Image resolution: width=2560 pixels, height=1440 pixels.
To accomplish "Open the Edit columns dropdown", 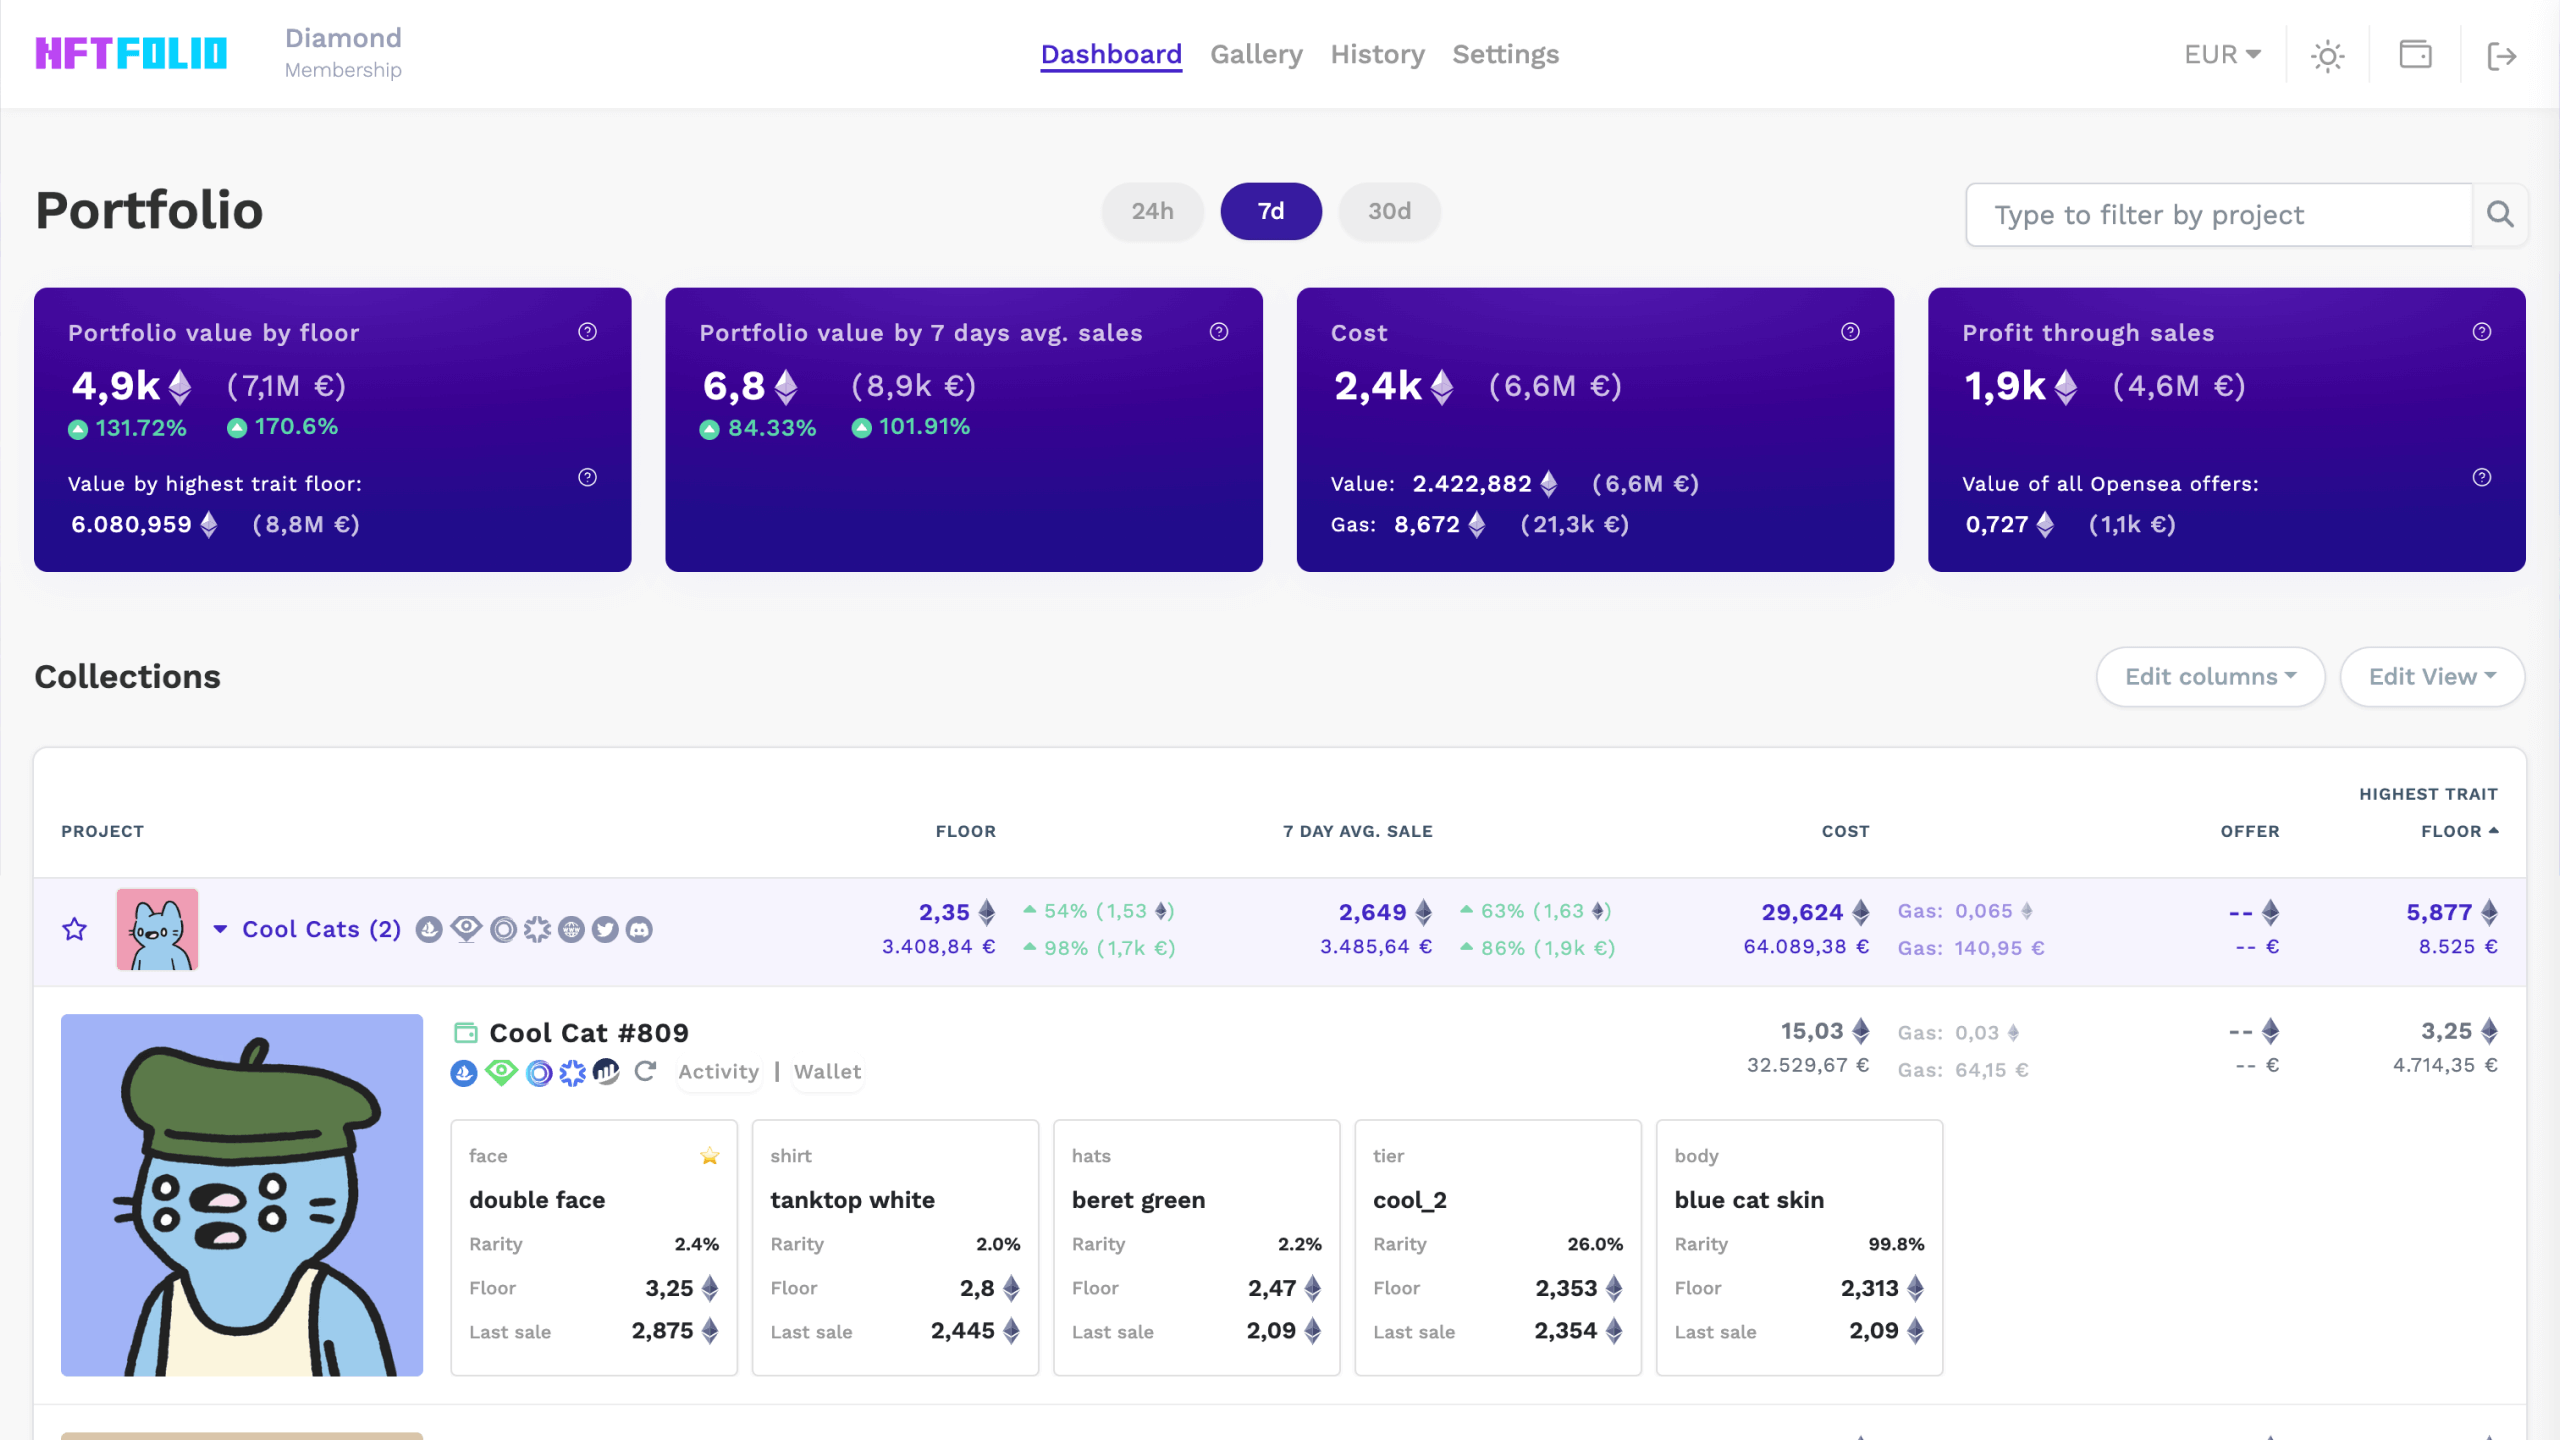I will [2210, 677].
